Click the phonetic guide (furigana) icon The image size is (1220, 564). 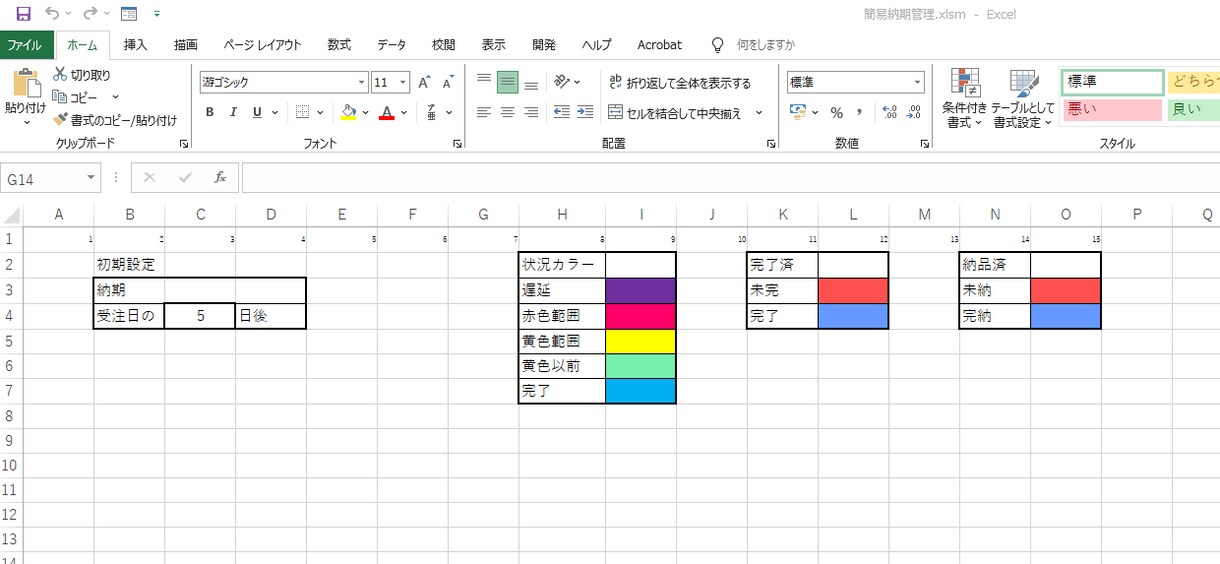pos(432,112)
